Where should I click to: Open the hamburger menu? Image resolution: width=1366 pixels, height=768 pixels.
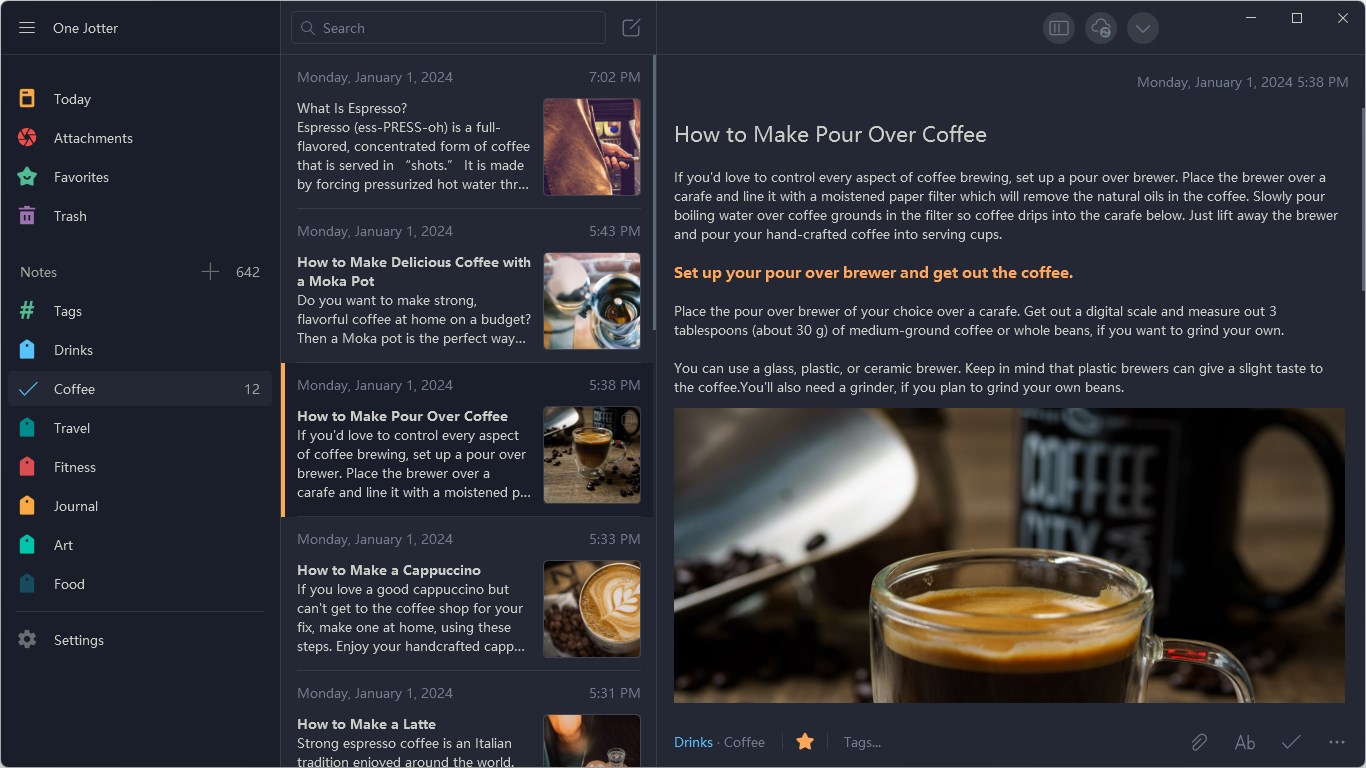click(27, 28)
